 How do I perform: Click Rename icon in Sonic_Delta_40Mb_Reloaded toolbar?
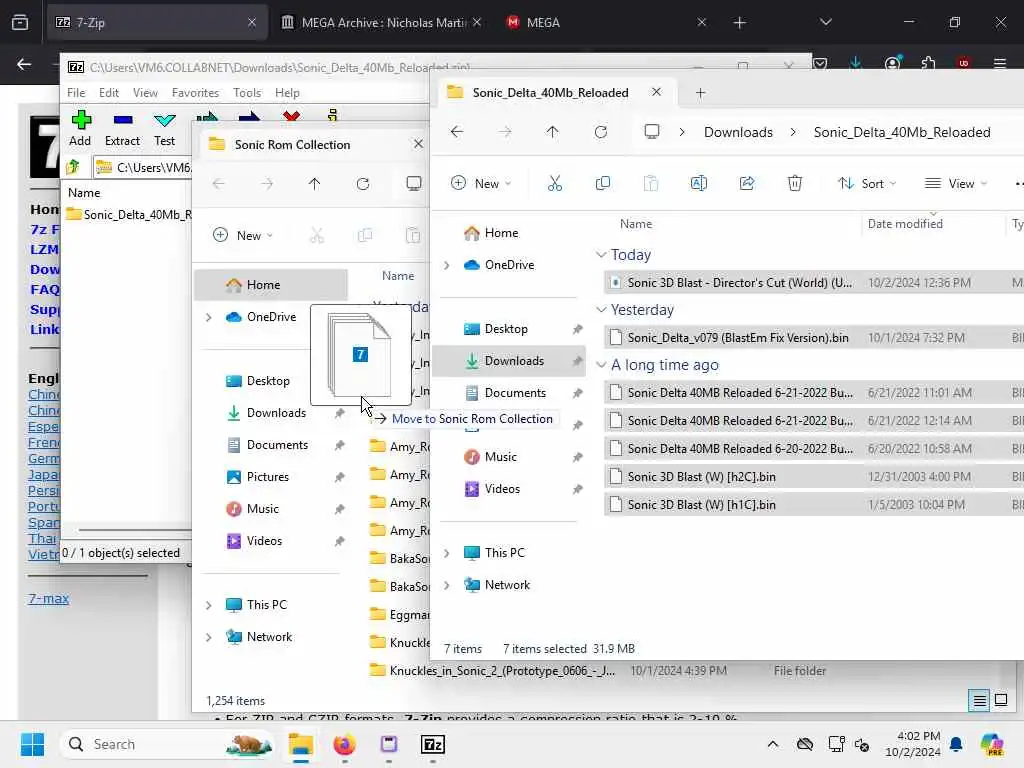tap(699, 184)
